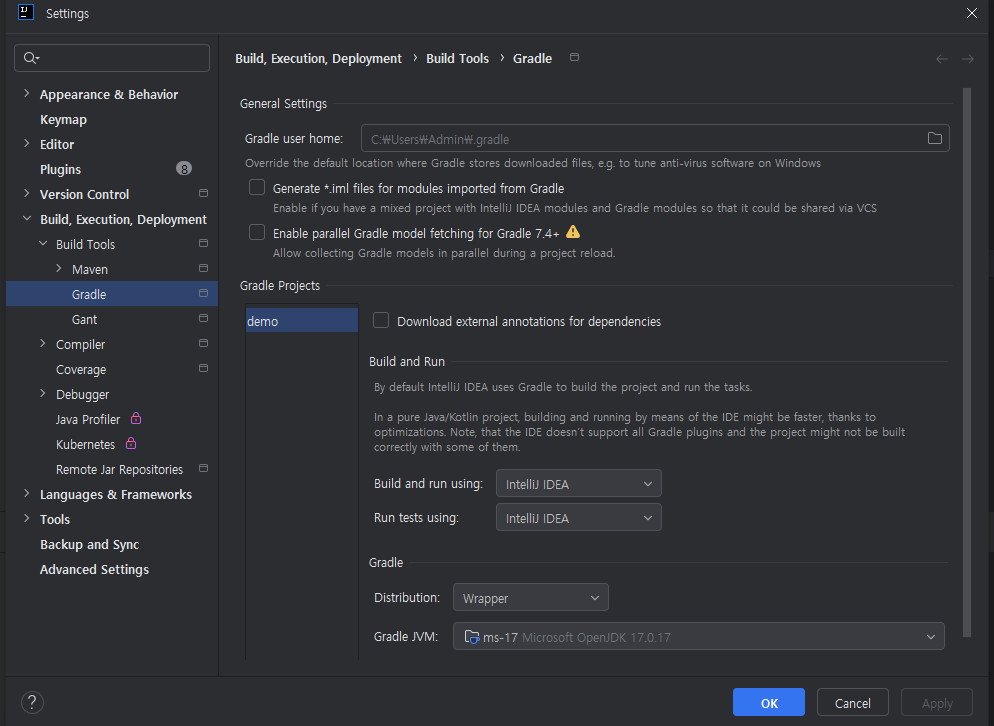Select Gant under Build Tools
This screenshot has height=726, width=994.
[84, 319]
